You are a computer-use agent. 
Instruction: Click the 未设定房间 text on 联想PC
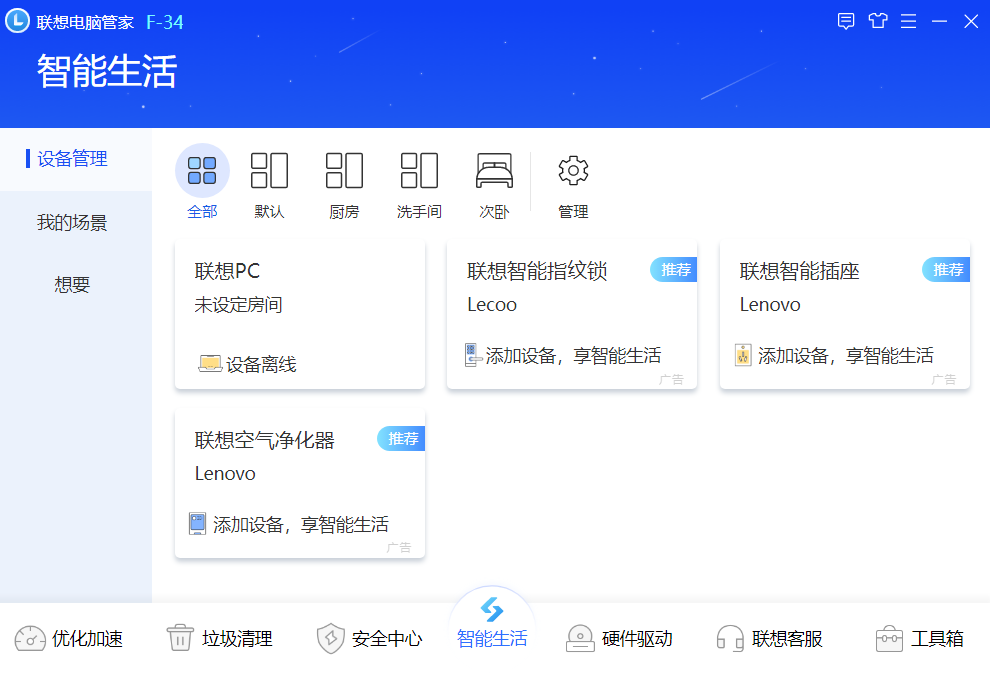239,305
